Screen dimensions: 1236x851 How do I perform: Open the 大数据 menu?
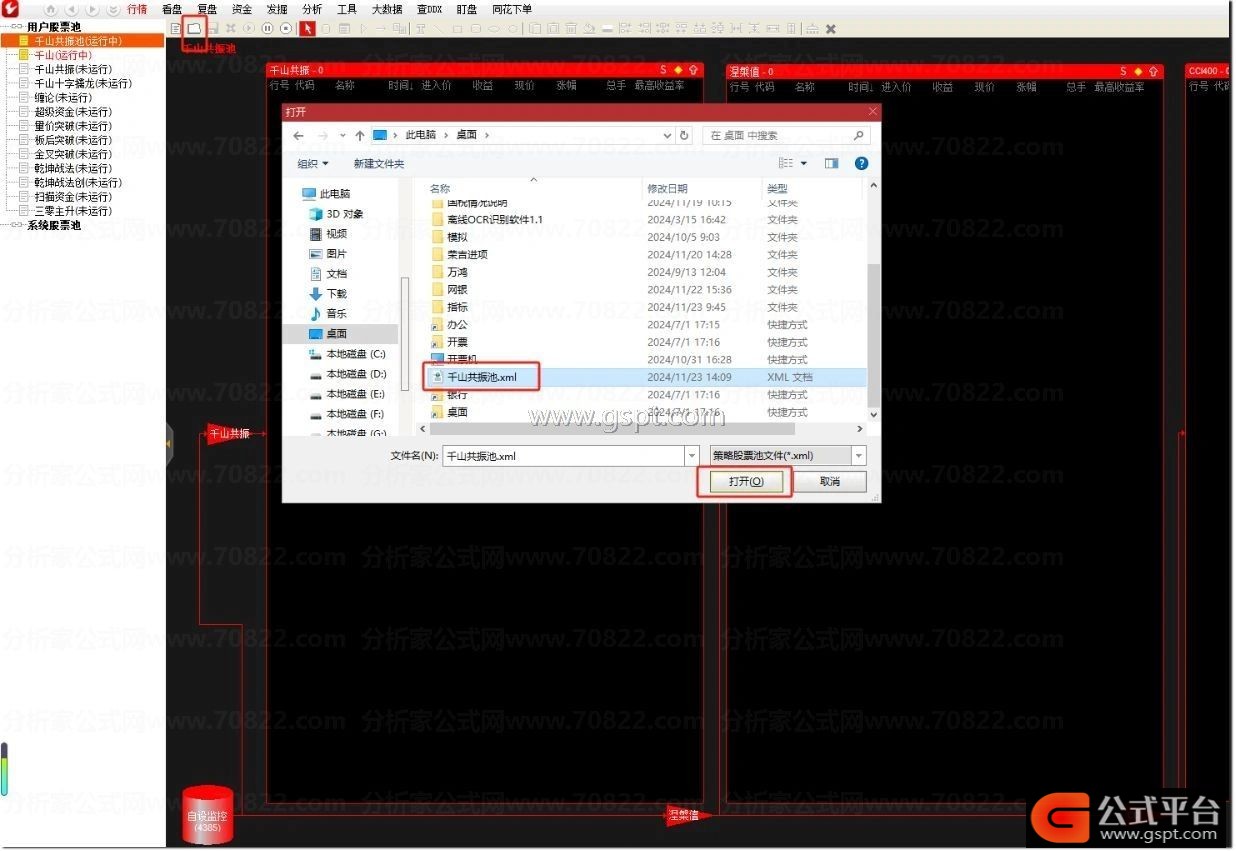coord(387,9)
